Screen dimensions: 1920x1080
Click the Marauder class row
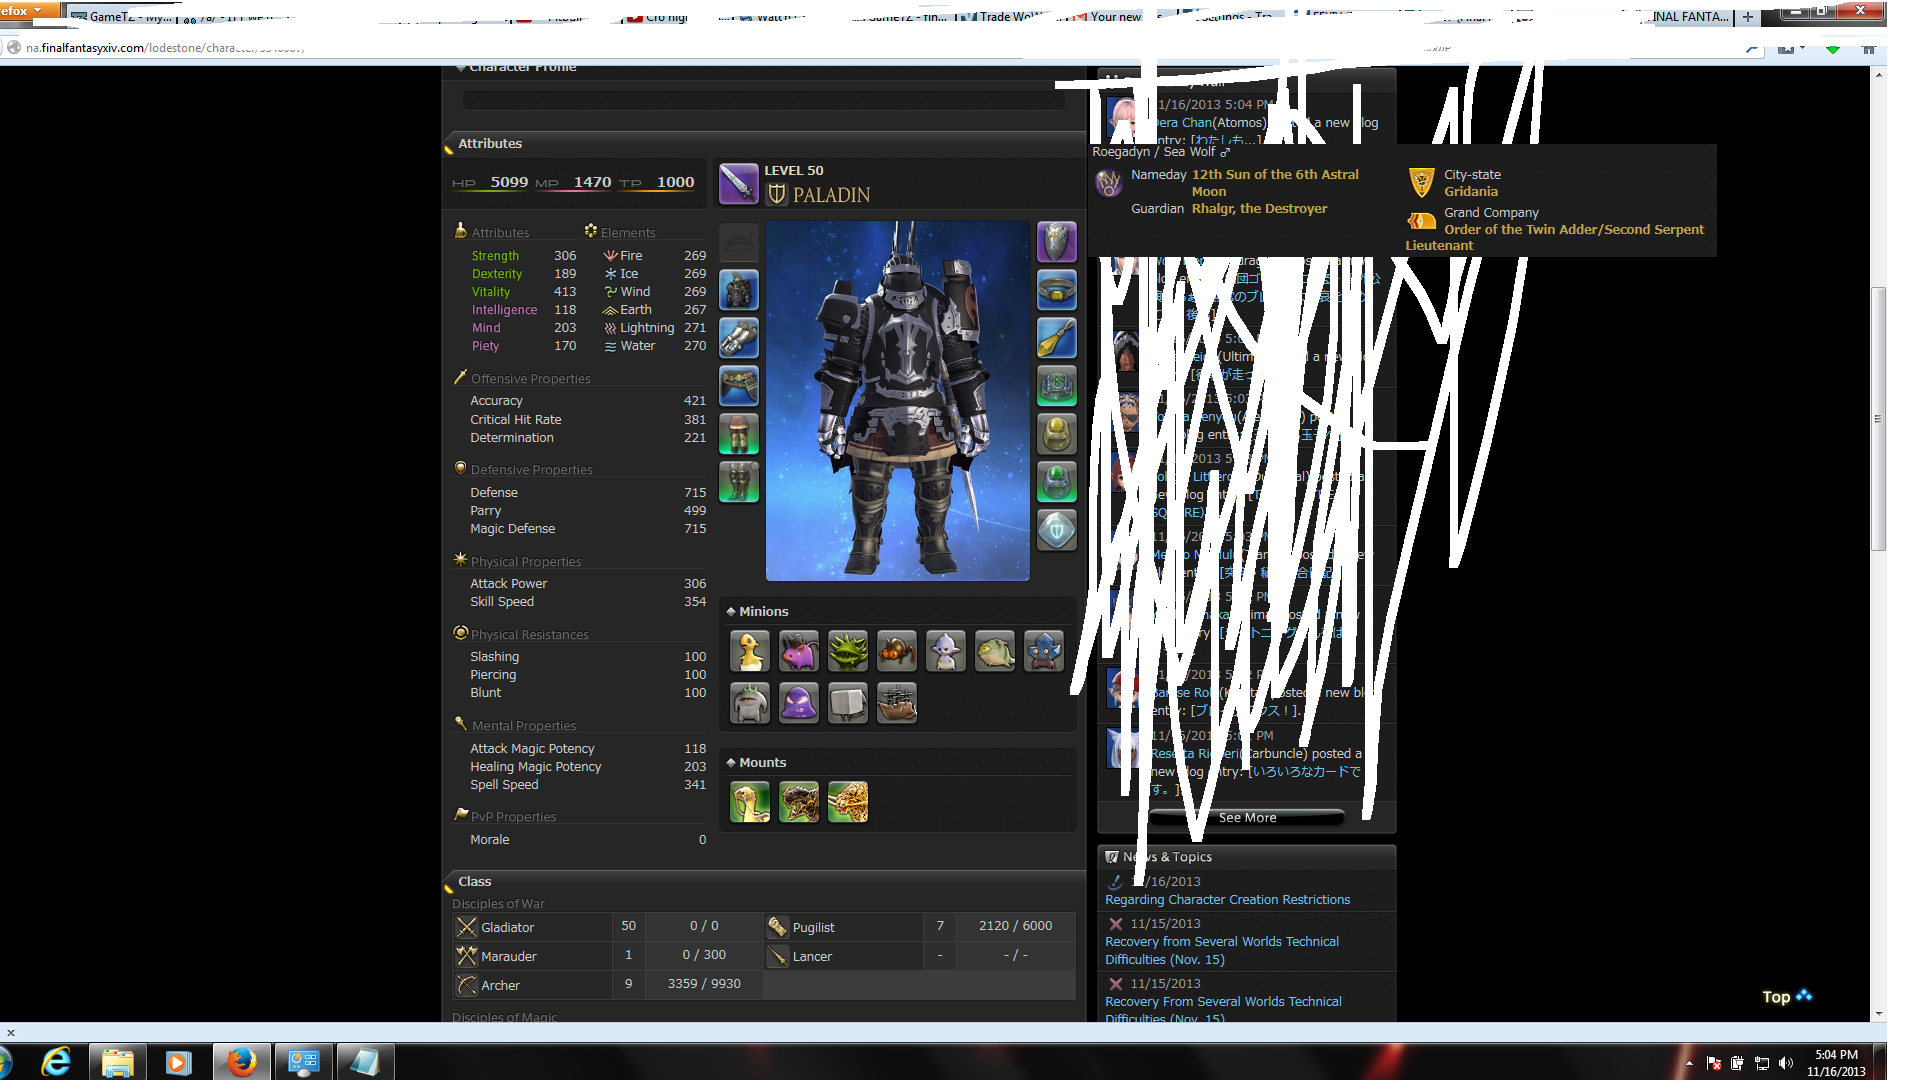coord(607,956)
